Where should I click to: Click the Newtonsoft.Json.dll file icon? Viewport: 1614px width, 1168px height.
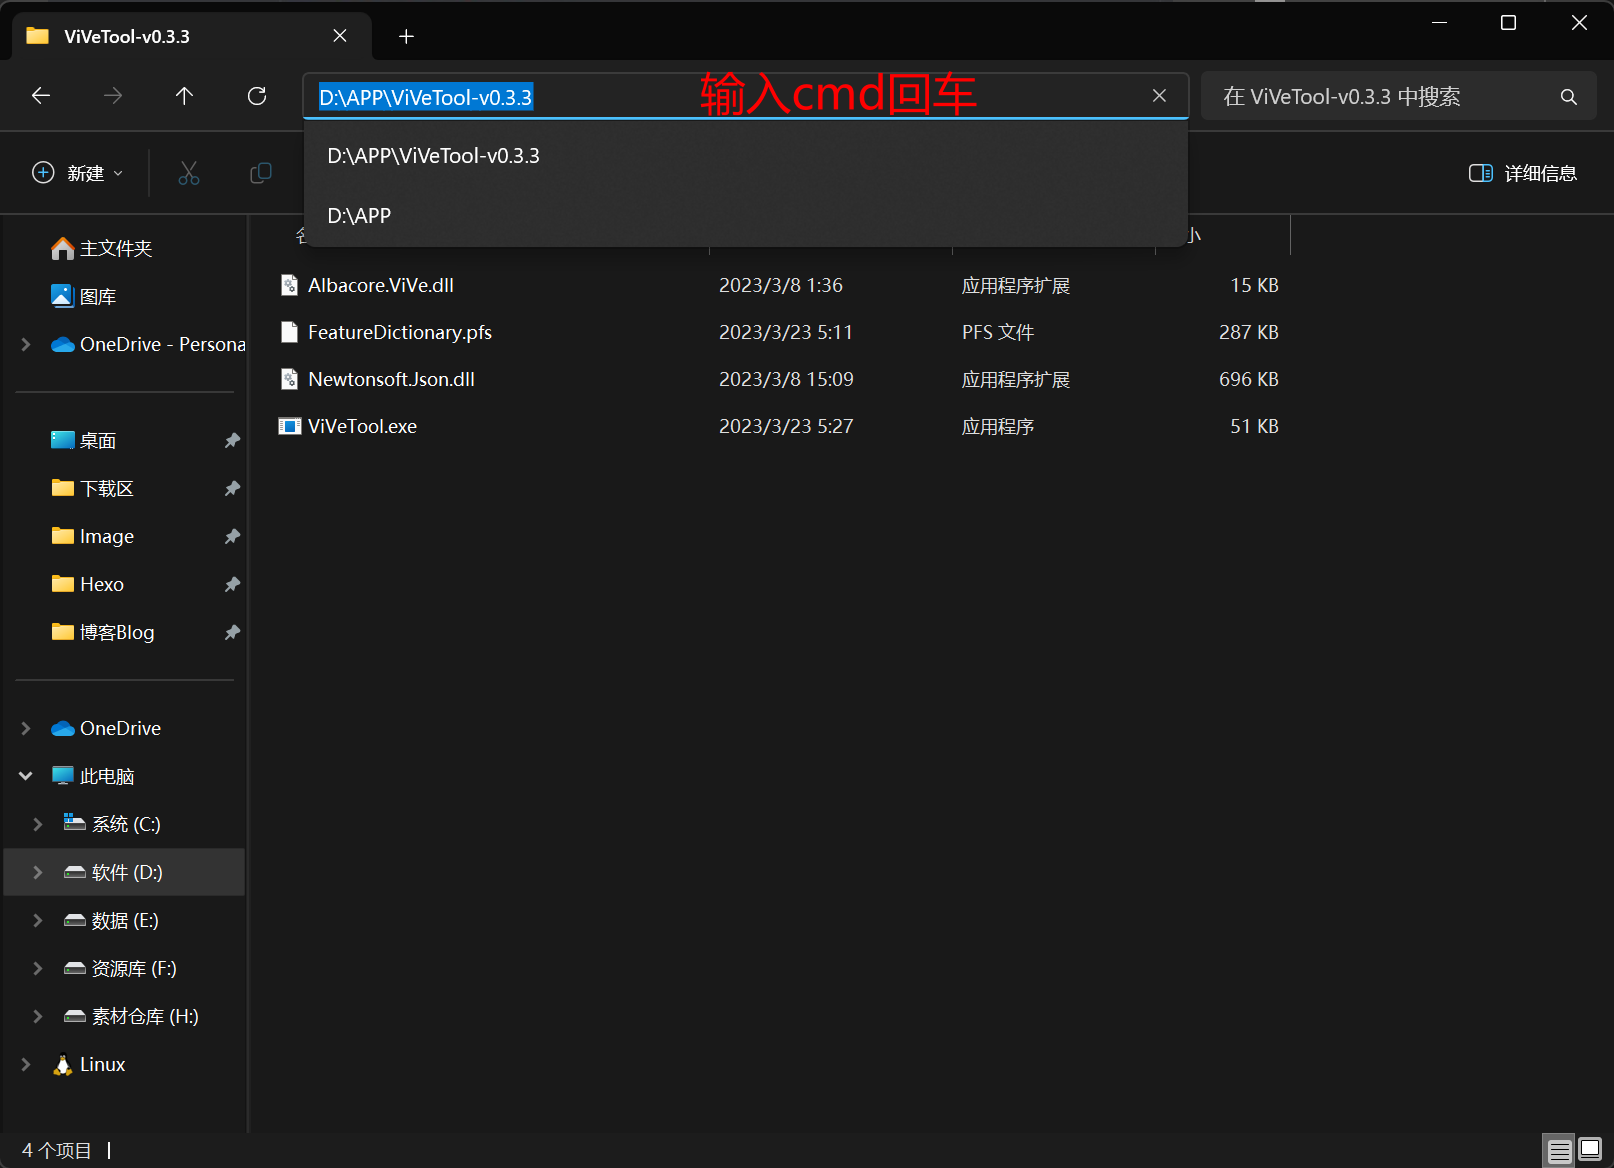click(x=289, y=379)
